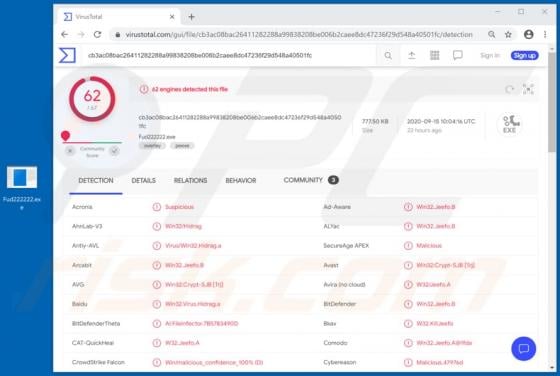560x376 pixels.
Task: Switch to the DETAILS tab
Action: click(144, 181)
